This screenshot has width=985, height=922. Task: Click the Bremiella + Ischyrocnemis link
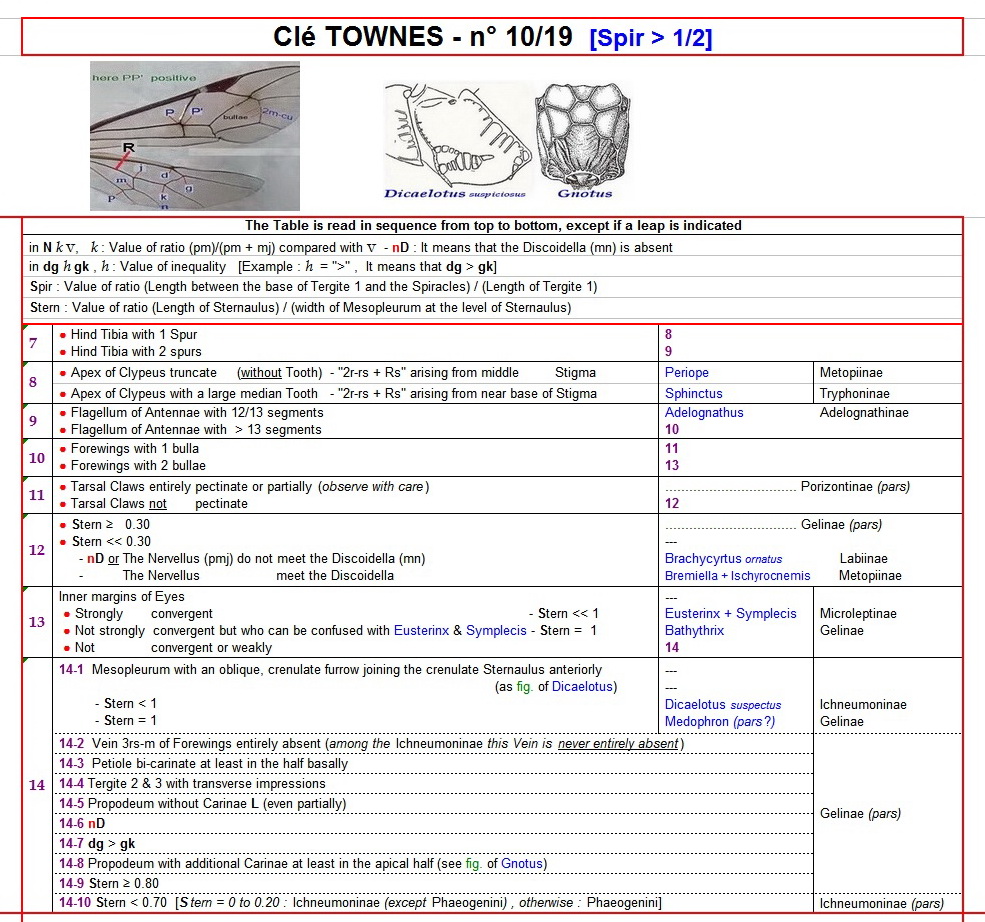pyautogui.click(x=737, y=576)
